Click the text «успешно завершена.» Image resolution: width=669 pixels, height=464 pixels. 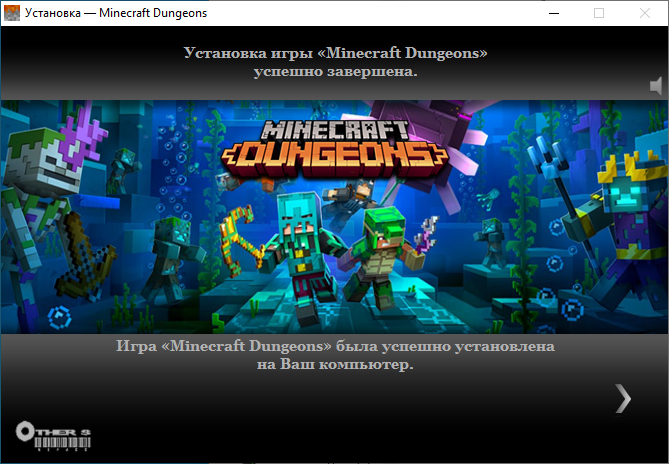click(335, 71)
